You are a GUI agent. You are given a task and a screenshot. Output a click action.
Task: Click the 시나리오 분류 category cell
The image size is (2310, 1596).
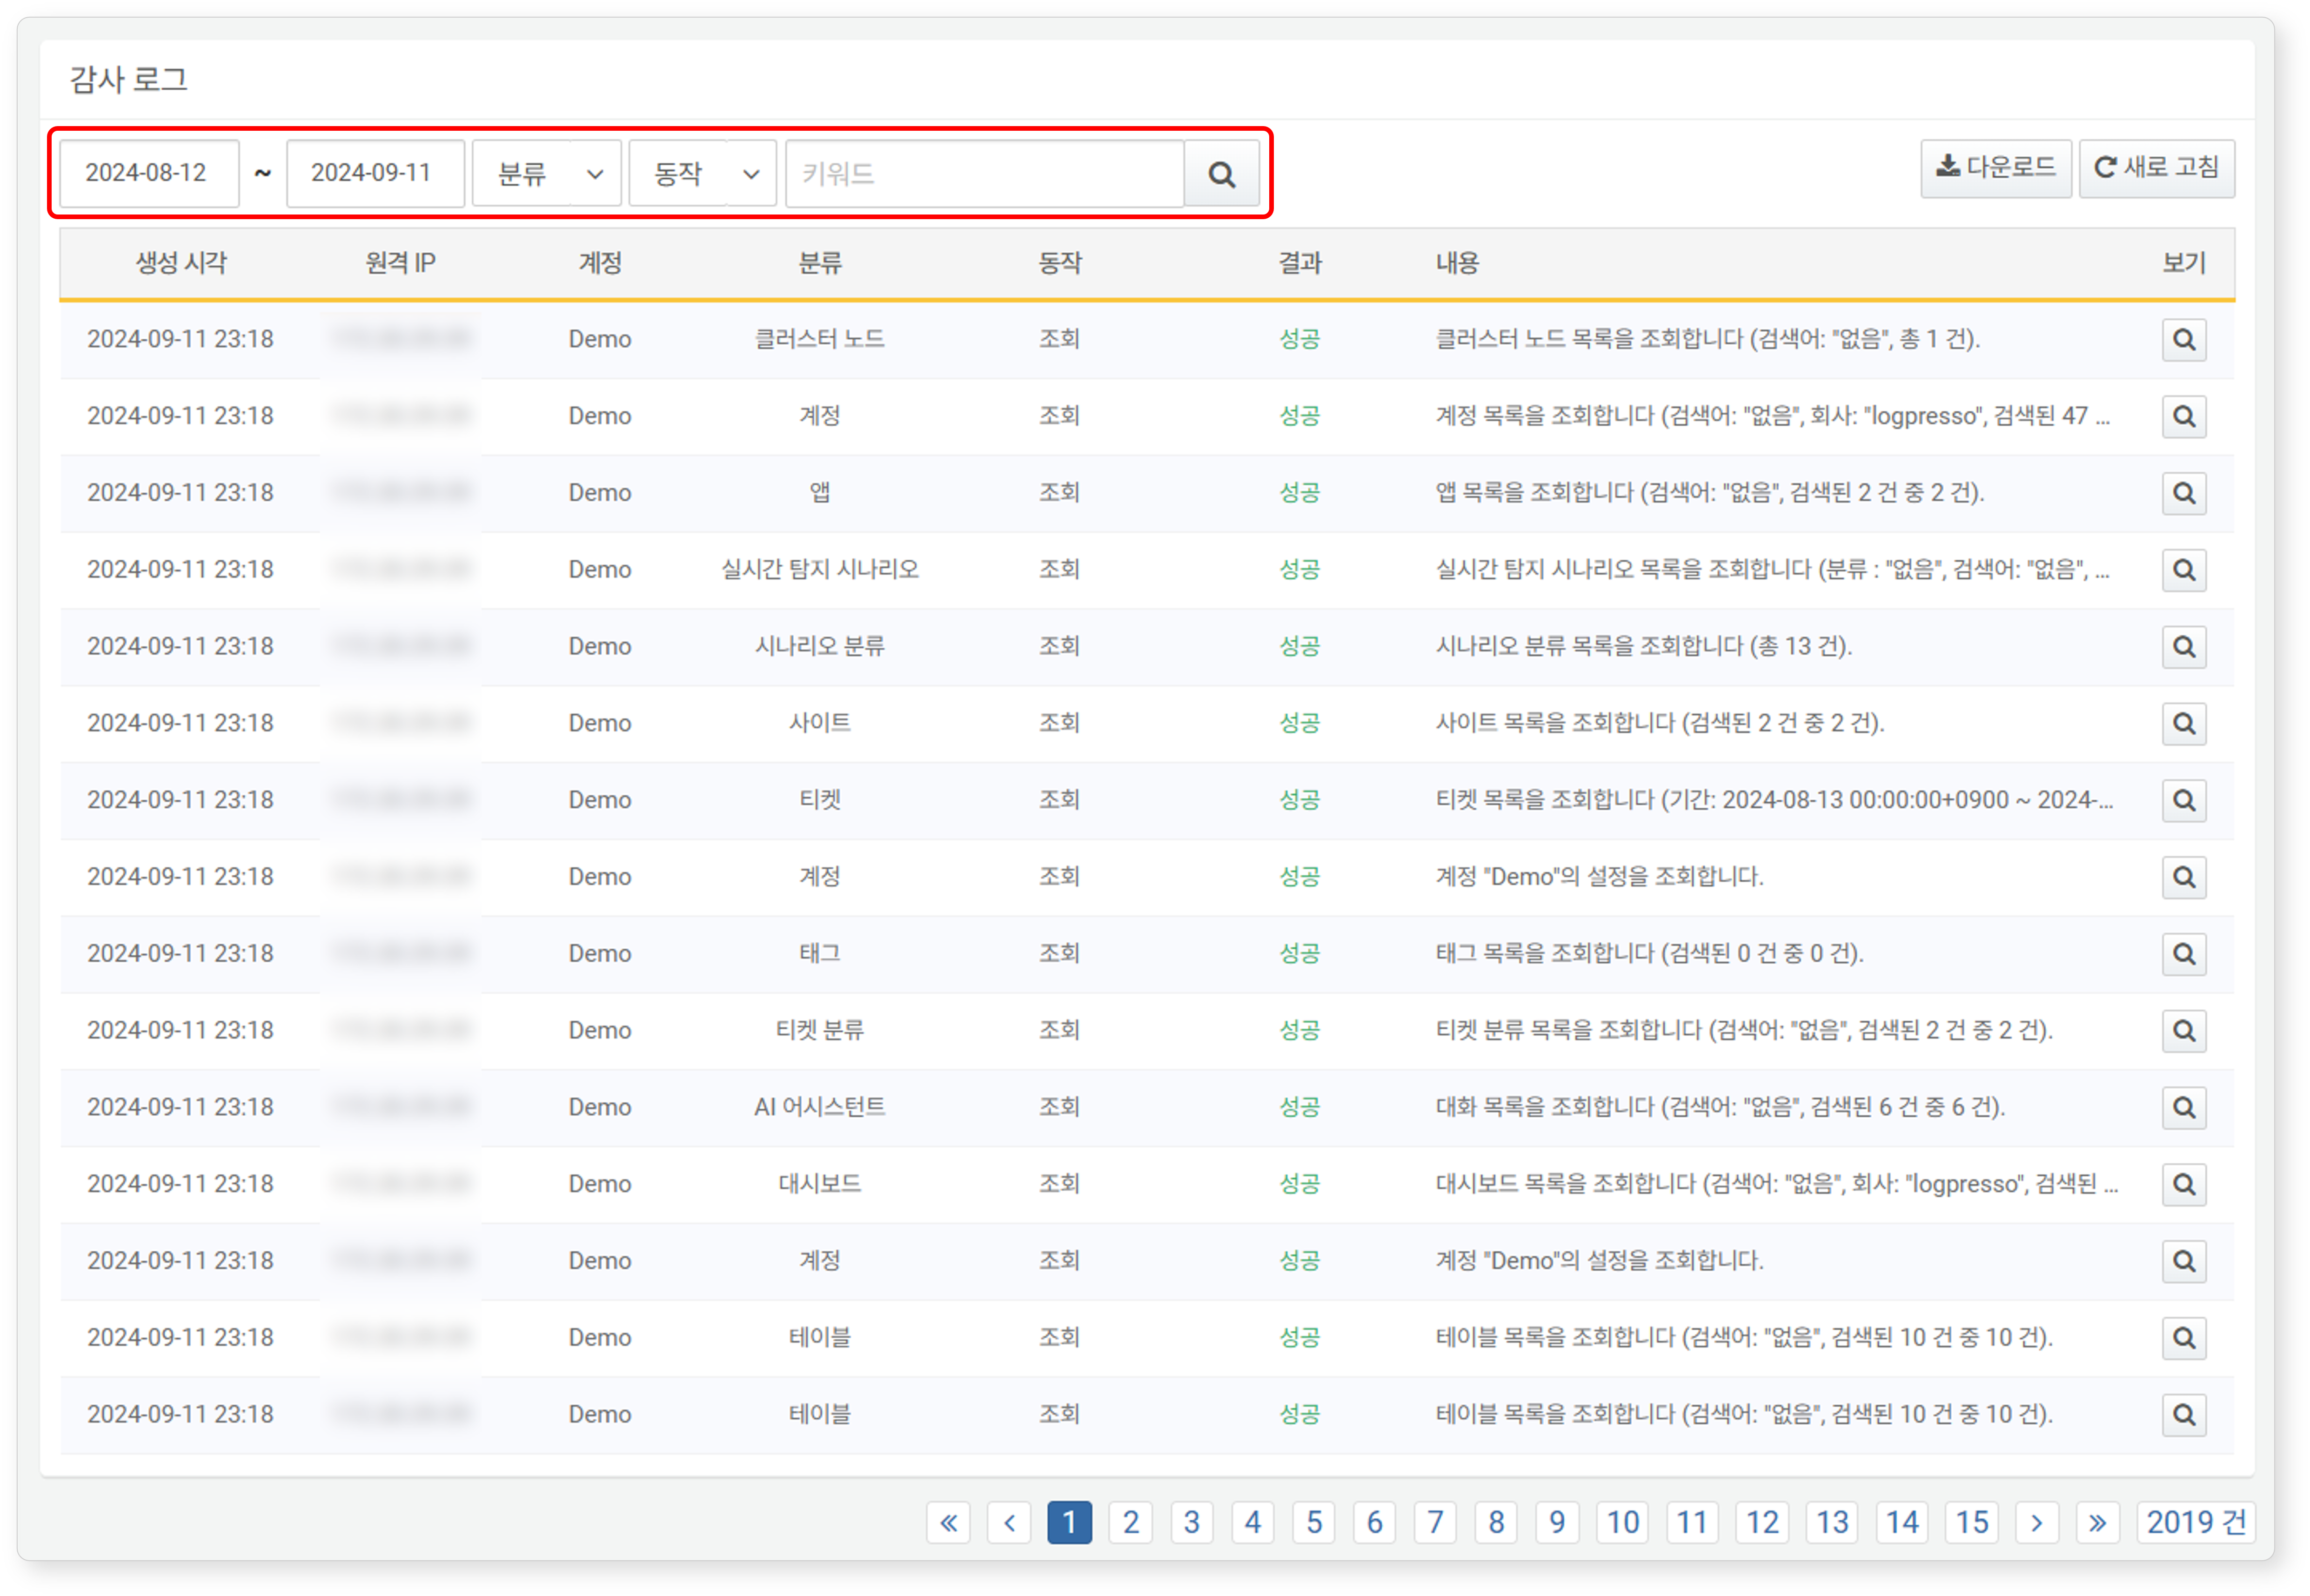pos(820,647)
